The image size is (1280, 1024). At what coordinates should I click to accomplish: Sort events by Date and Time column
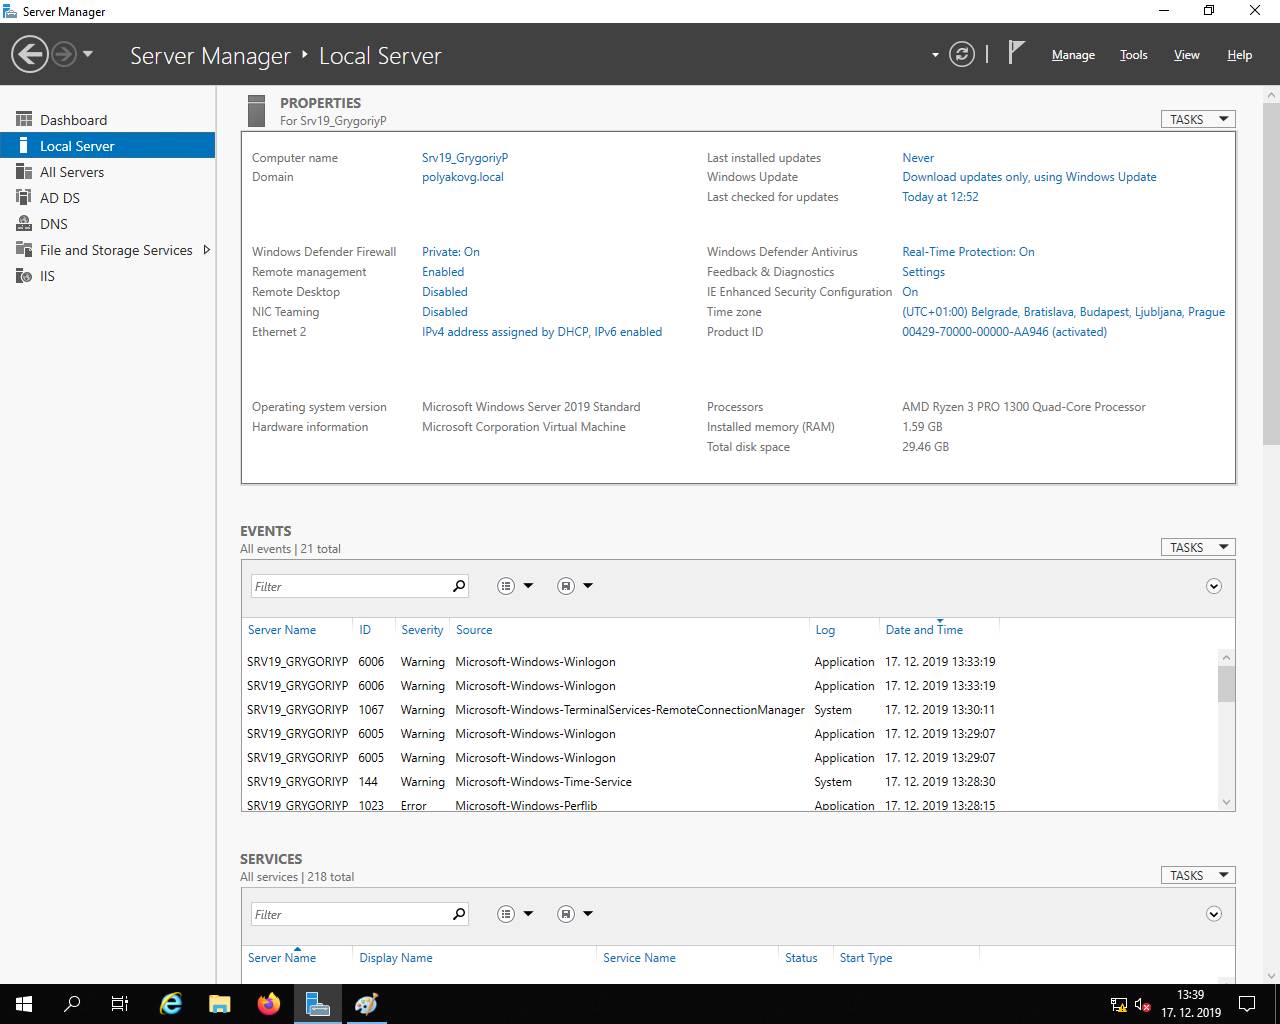coord(924,630)
